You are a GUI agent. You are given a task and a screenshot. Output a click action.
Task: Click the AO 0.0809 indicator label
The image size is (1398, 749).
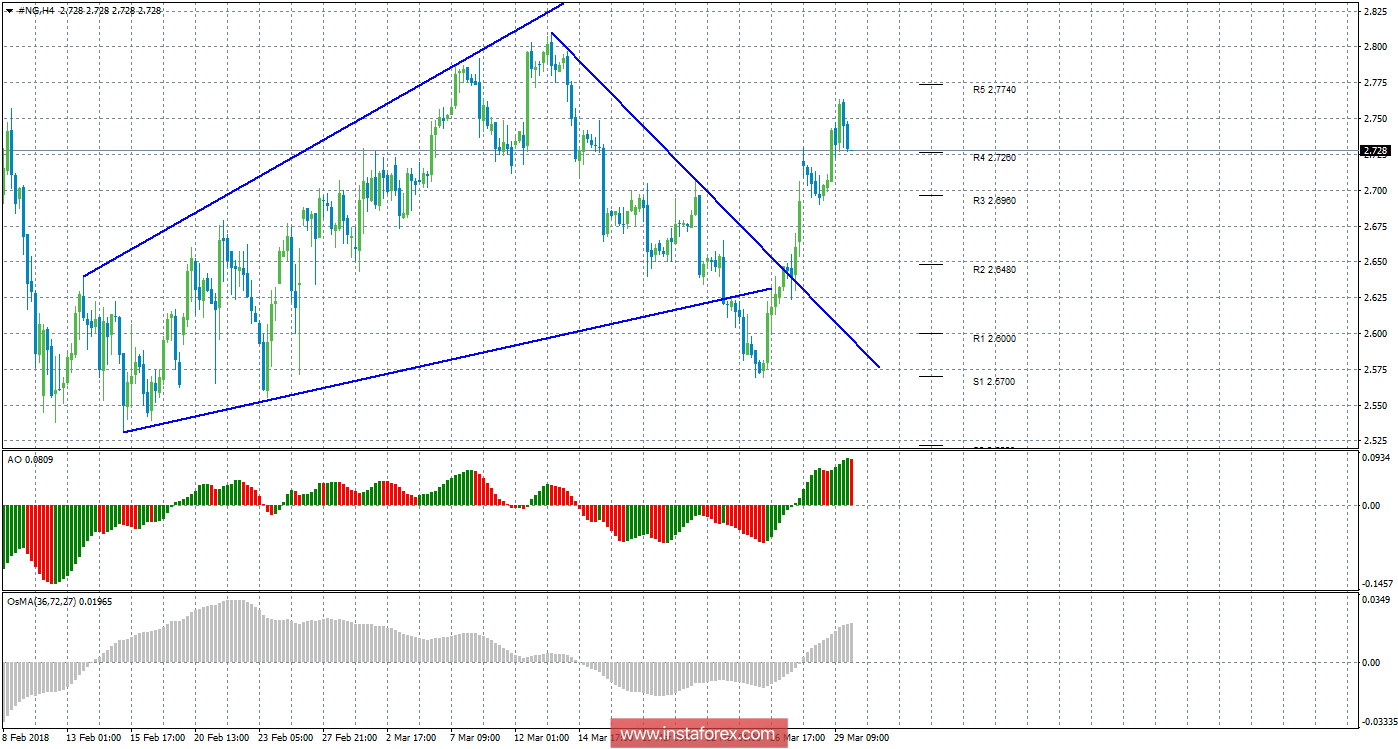29,462
